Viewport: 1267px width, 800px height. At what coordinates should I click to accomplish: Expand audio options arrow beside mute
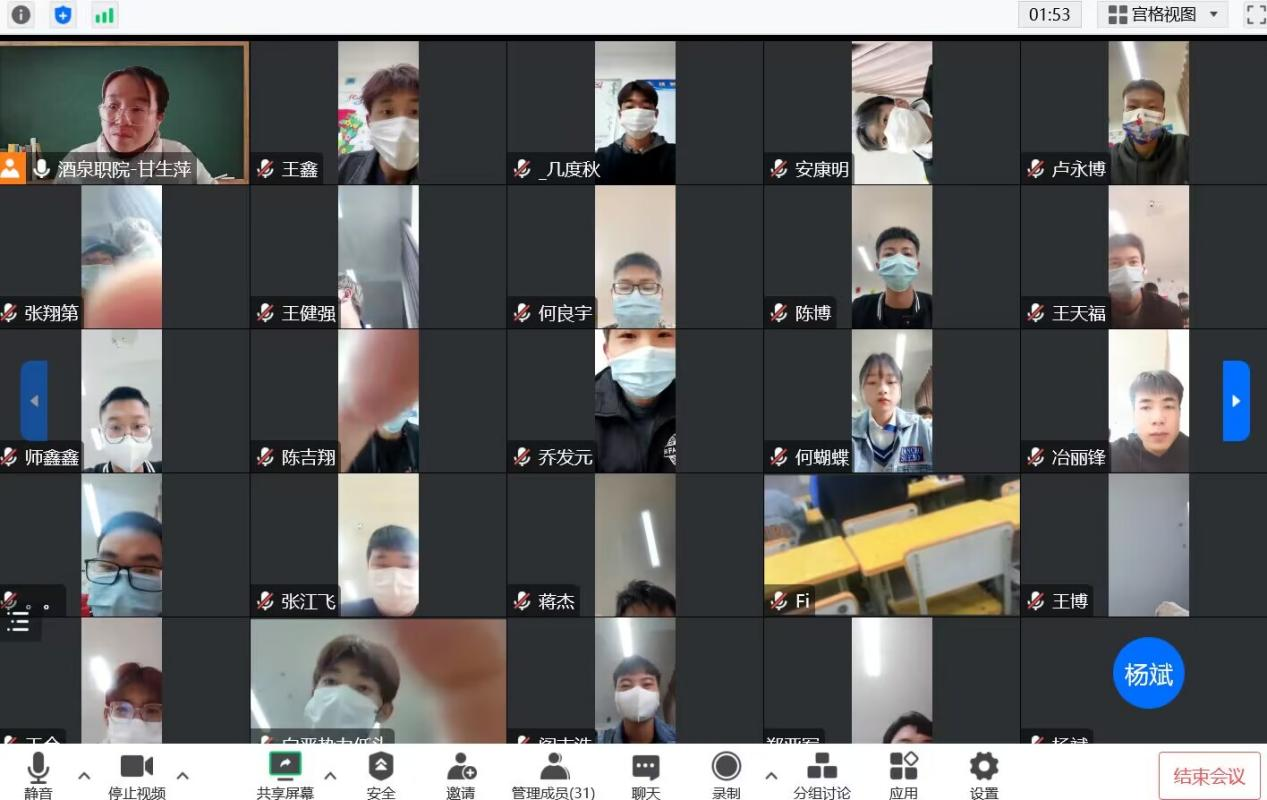pos(84,775)
